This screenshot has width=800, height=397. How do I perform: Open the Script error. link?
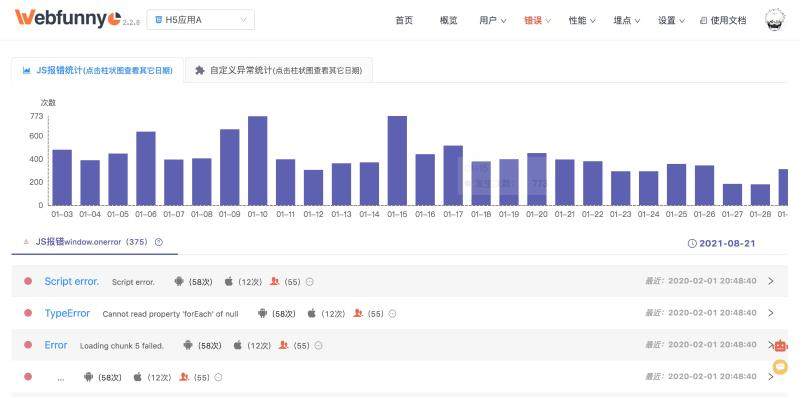tap(71, 281)
